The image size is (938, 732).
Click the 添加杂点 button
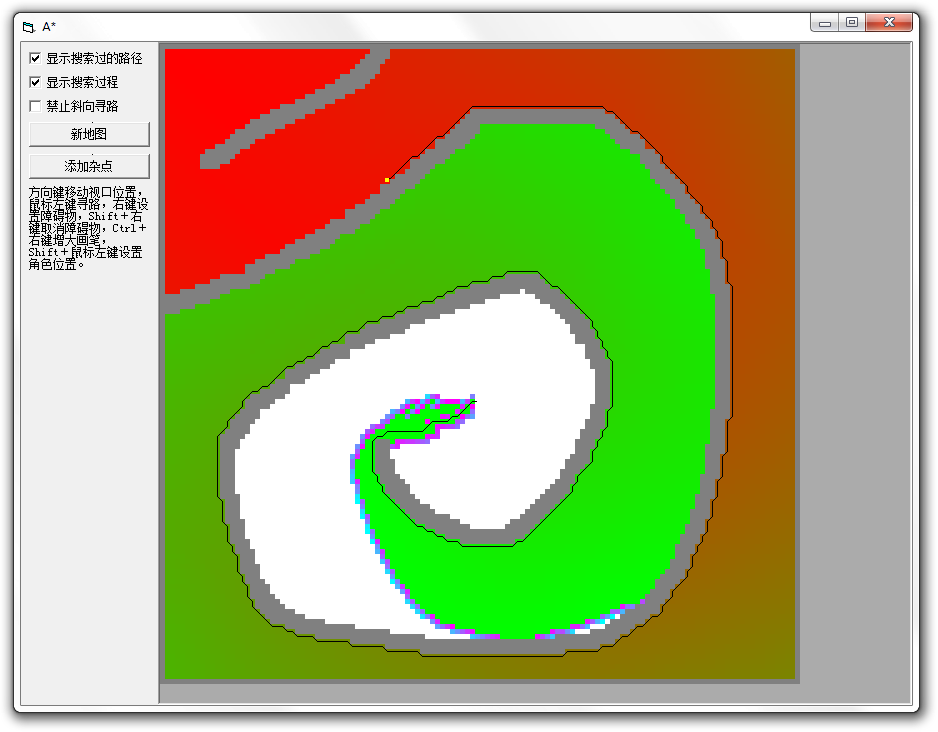[89, 166]
